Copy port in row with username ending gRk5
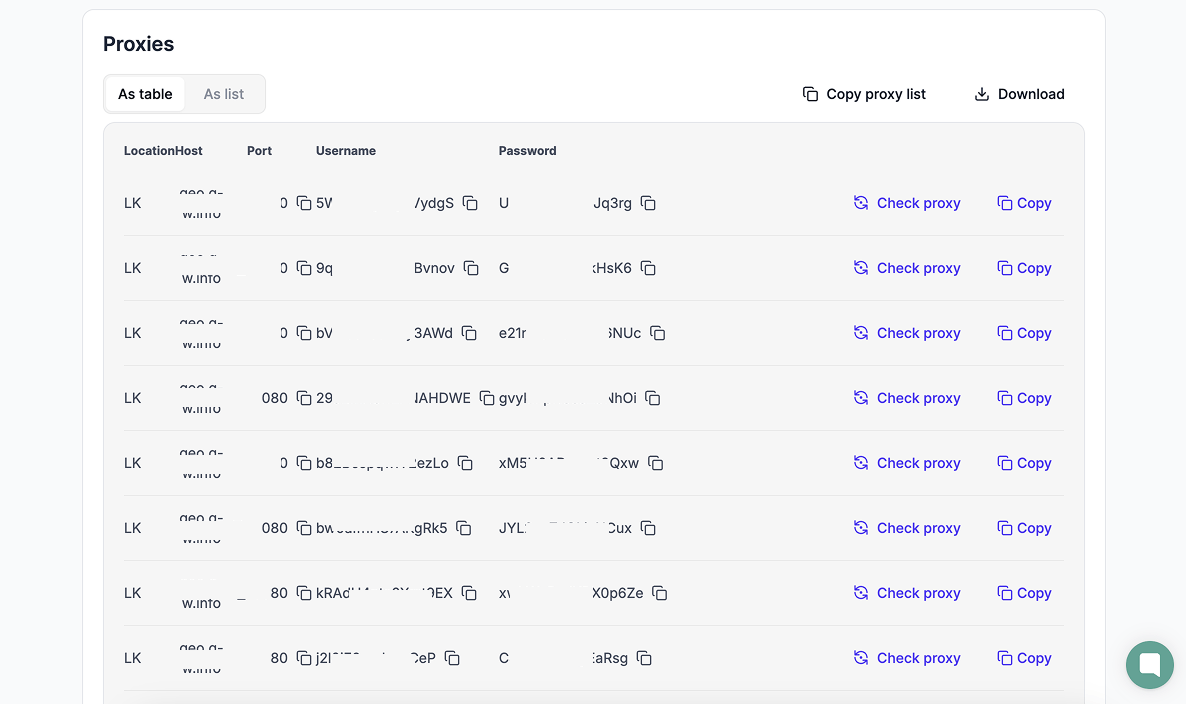1186x704 pixels. [304, 529]
